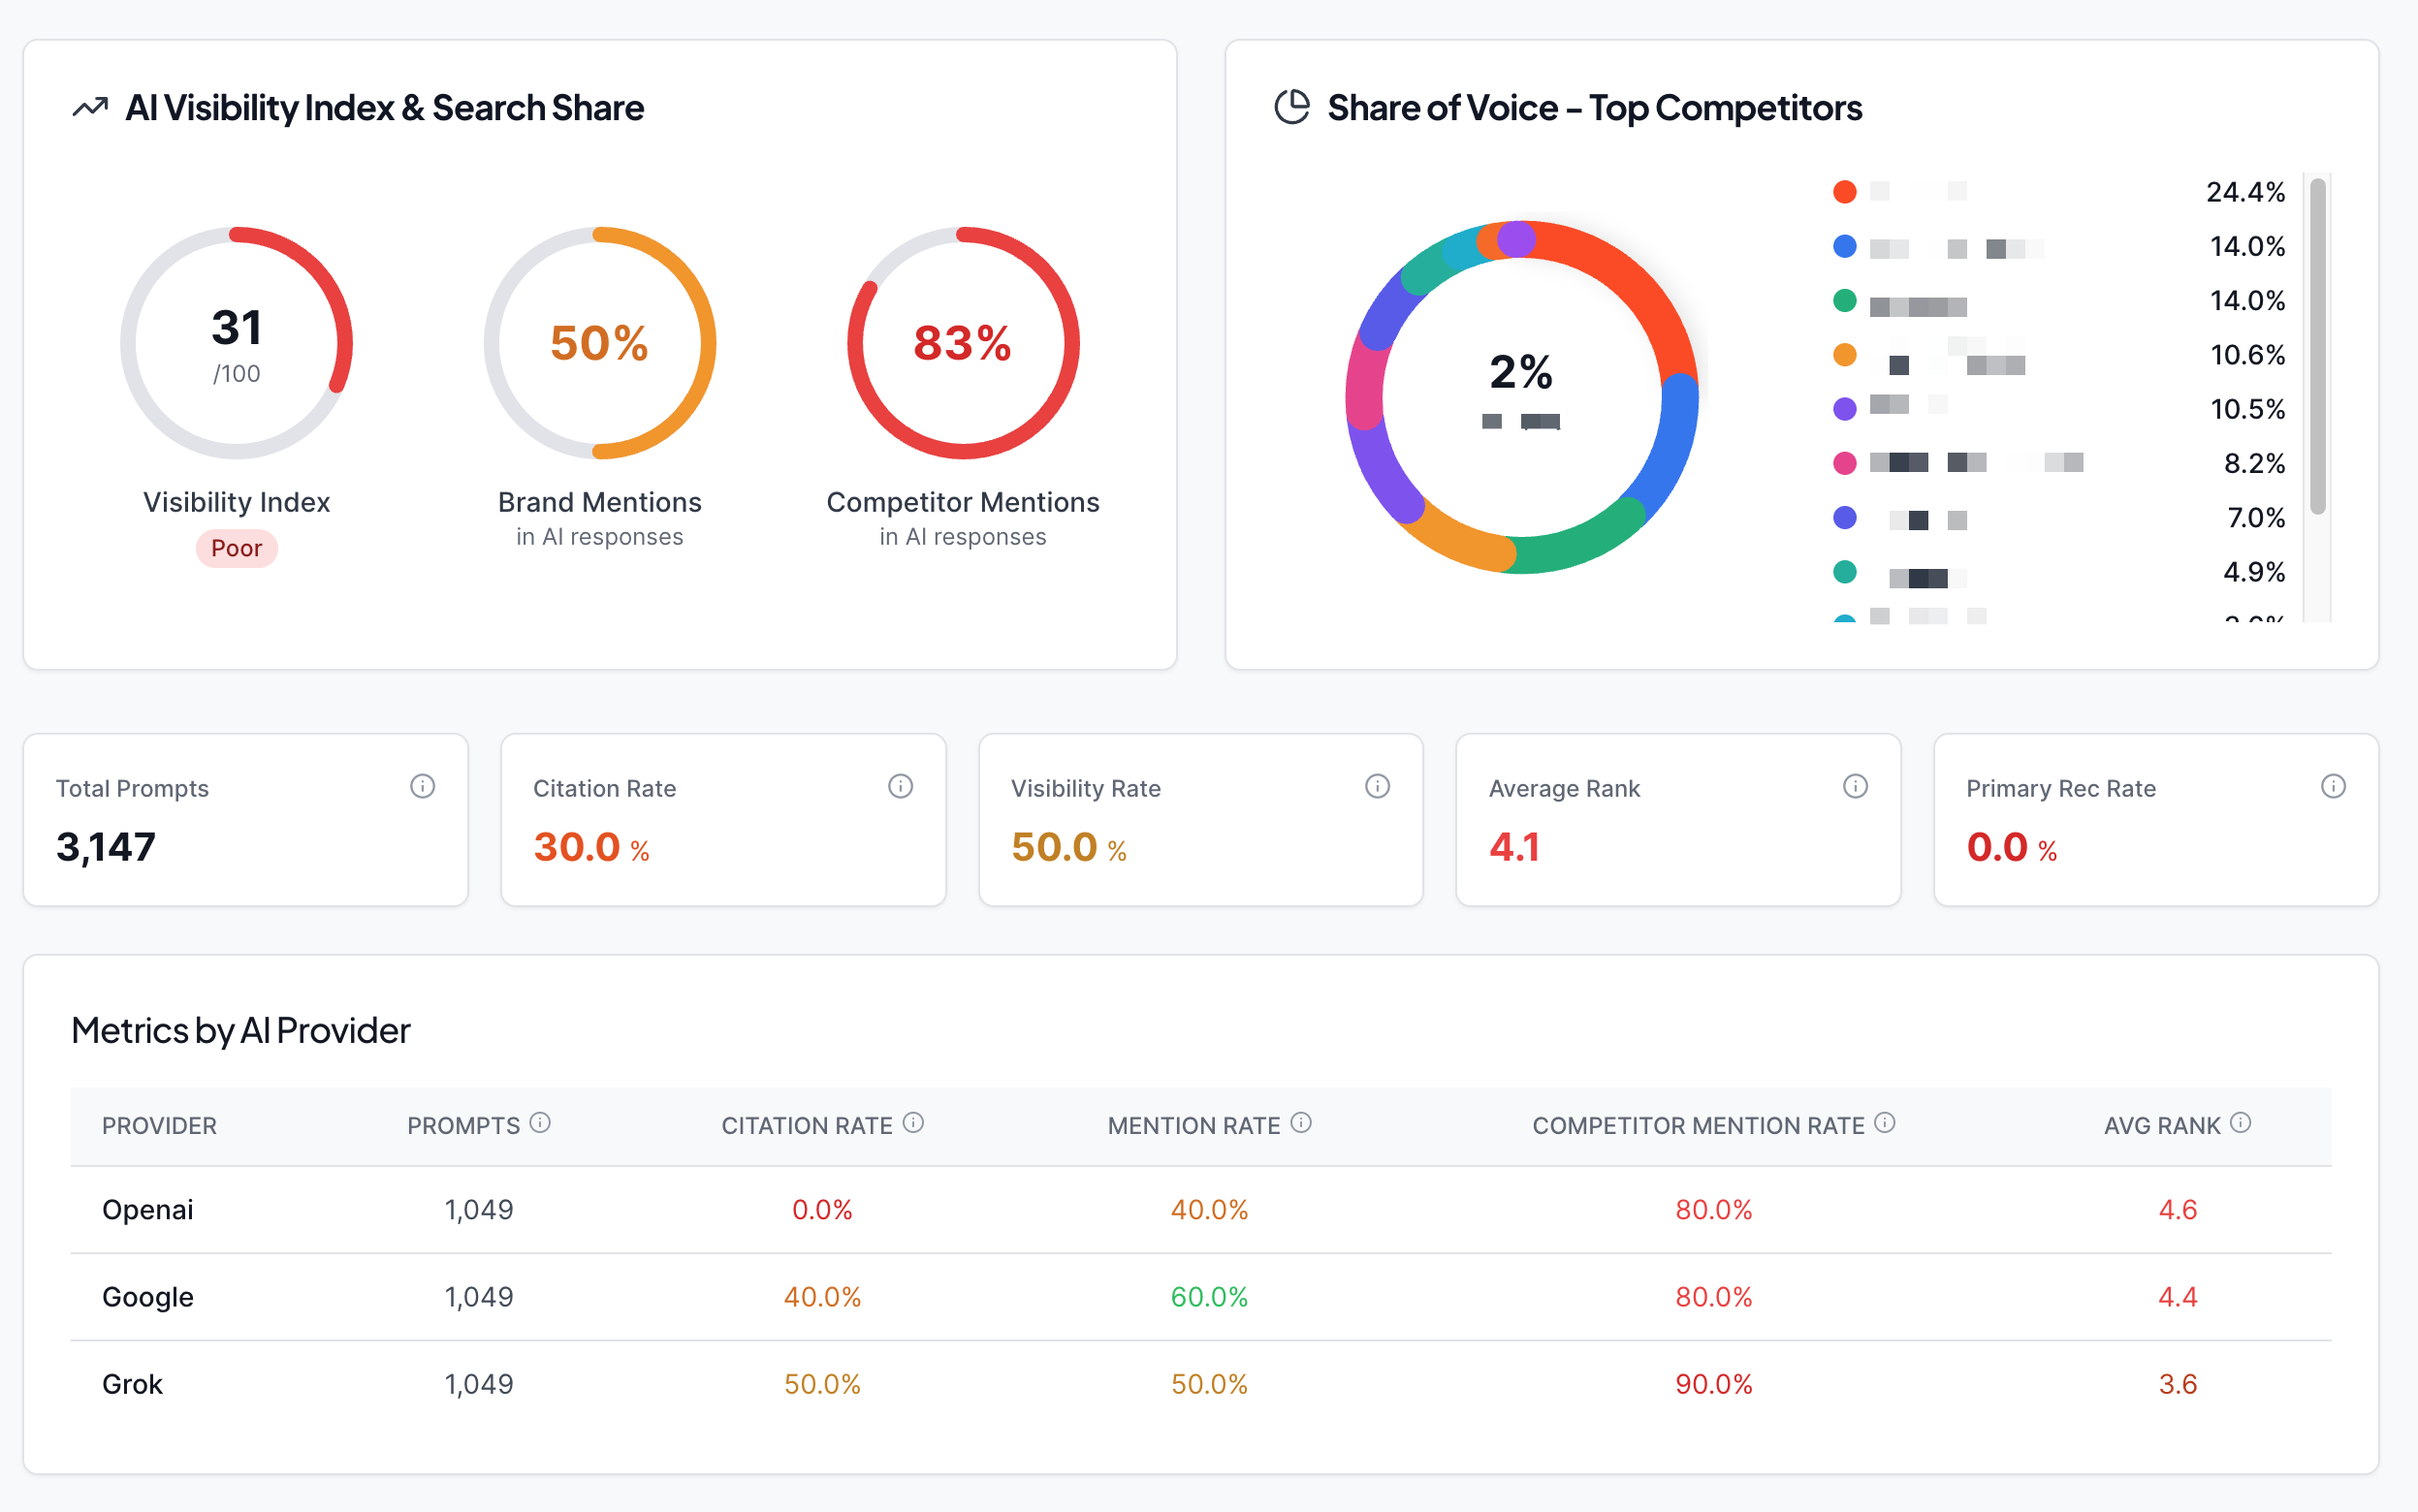This screenshot has height=1512, width=2418.
Task: Click the Competitor Mentions 83% gauge
Action: 962,343
